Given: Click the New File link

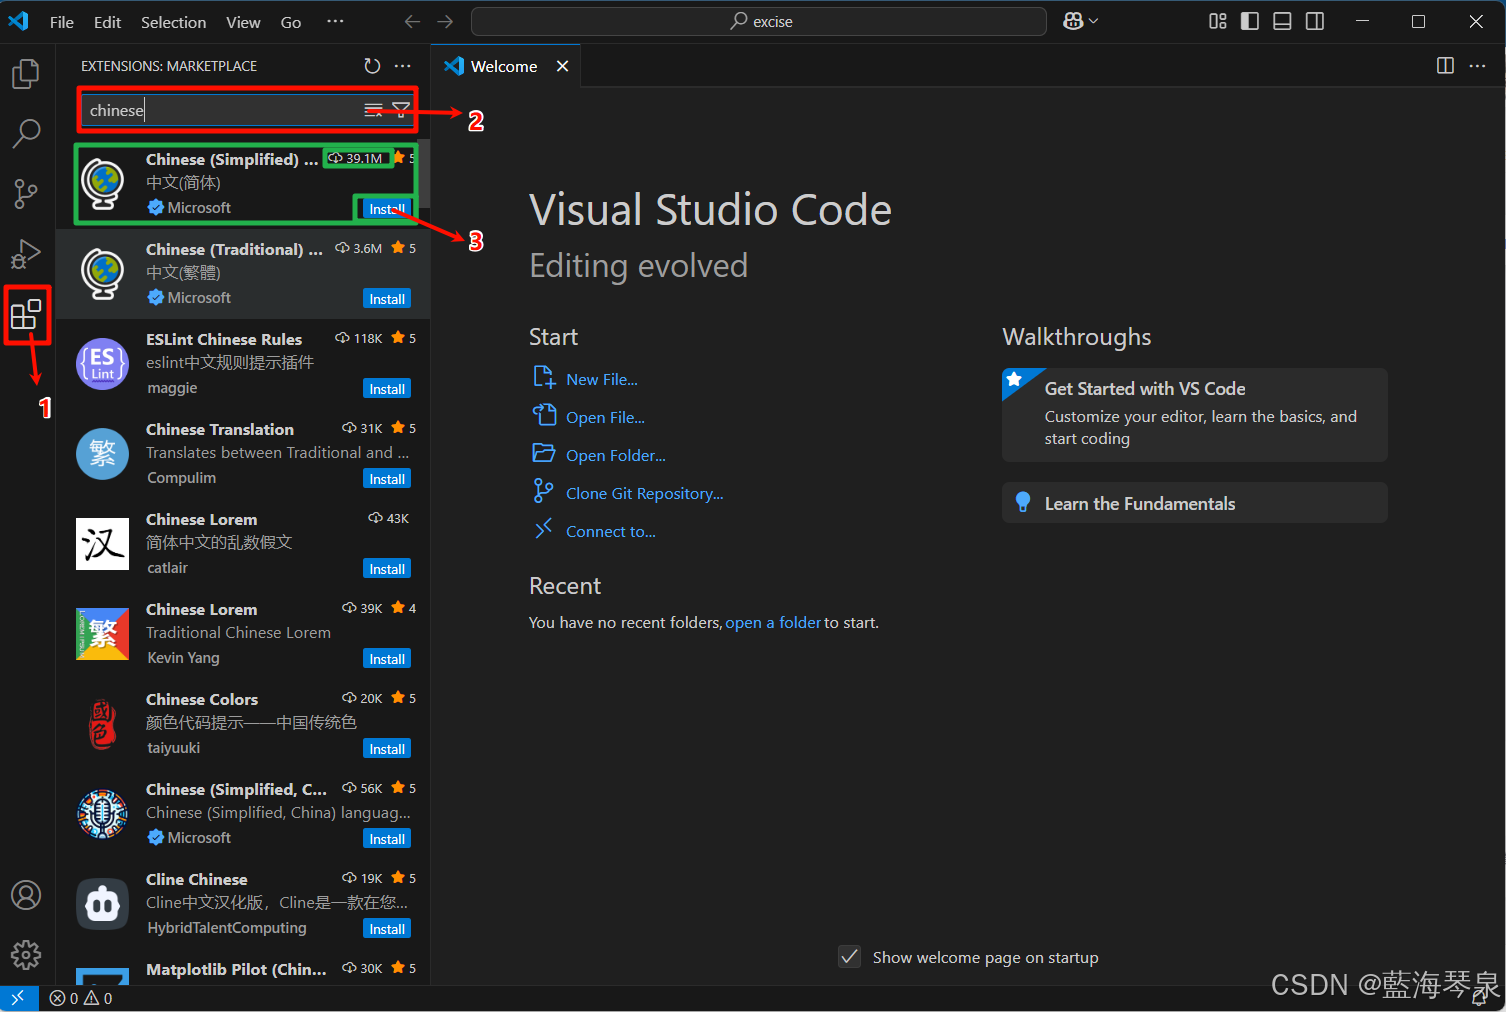Looking at the screenshot, I should (602, 379).
